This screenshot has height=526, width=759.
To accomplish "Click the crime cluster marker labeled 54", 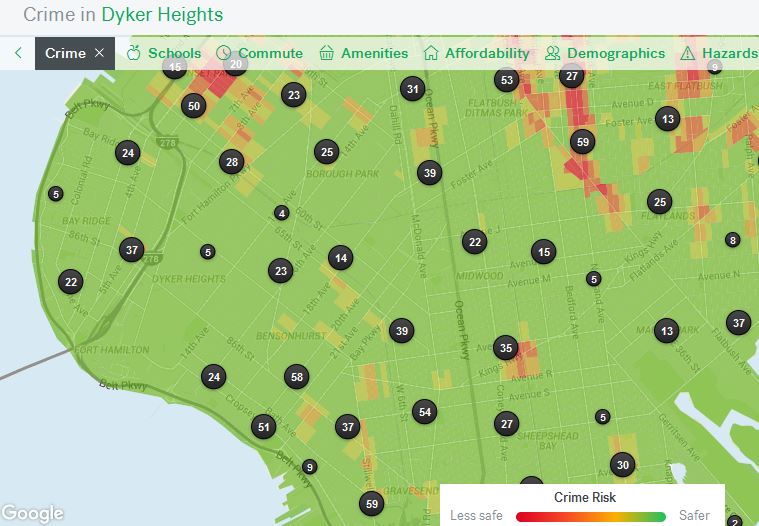I will [425, 412].
